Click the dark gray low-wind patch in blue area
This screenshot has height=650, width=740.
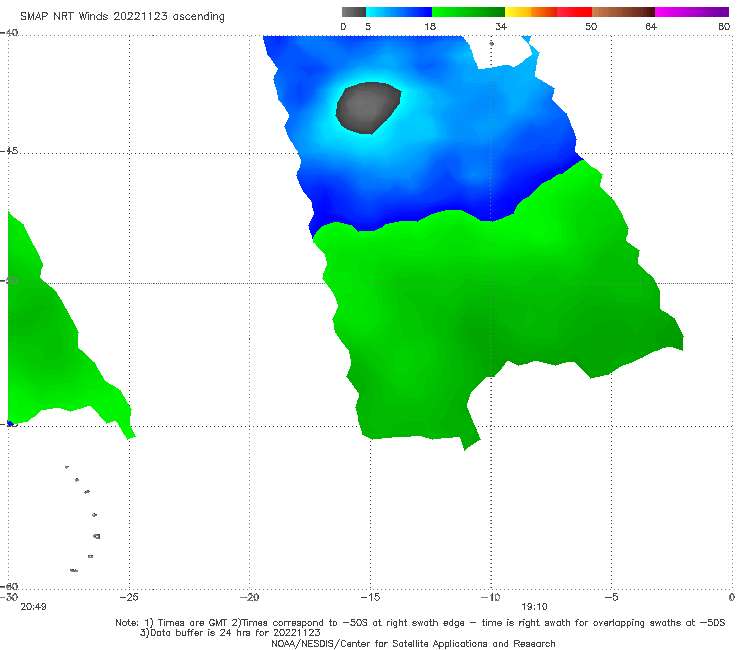tap(367, 108)
